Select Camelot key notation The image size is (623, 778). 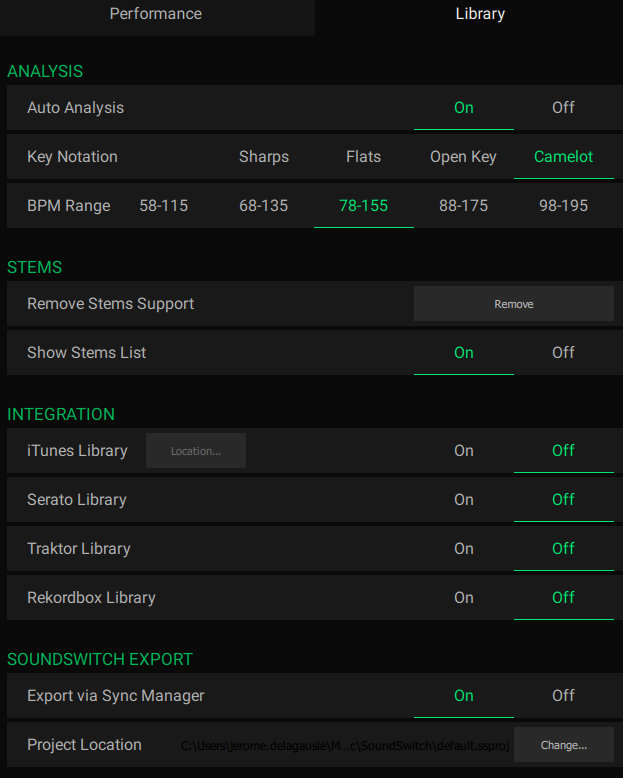click(563, 157)
